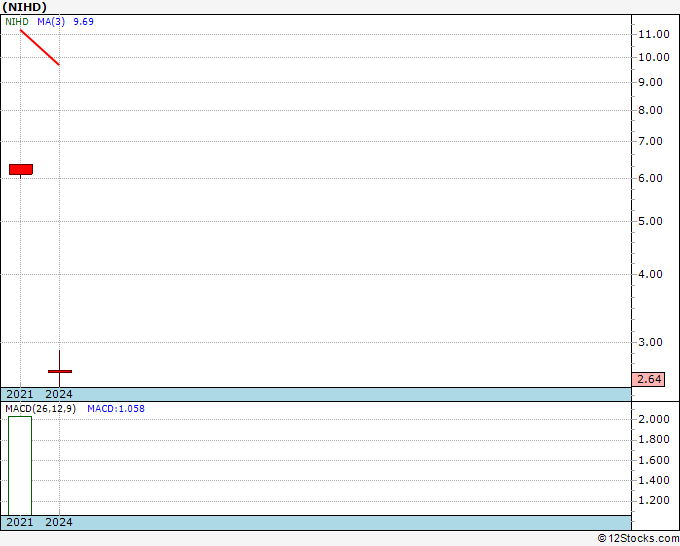Click the 9.69 moving average value
This screenshot has width=680, height=546.
[x=83, y=22]
